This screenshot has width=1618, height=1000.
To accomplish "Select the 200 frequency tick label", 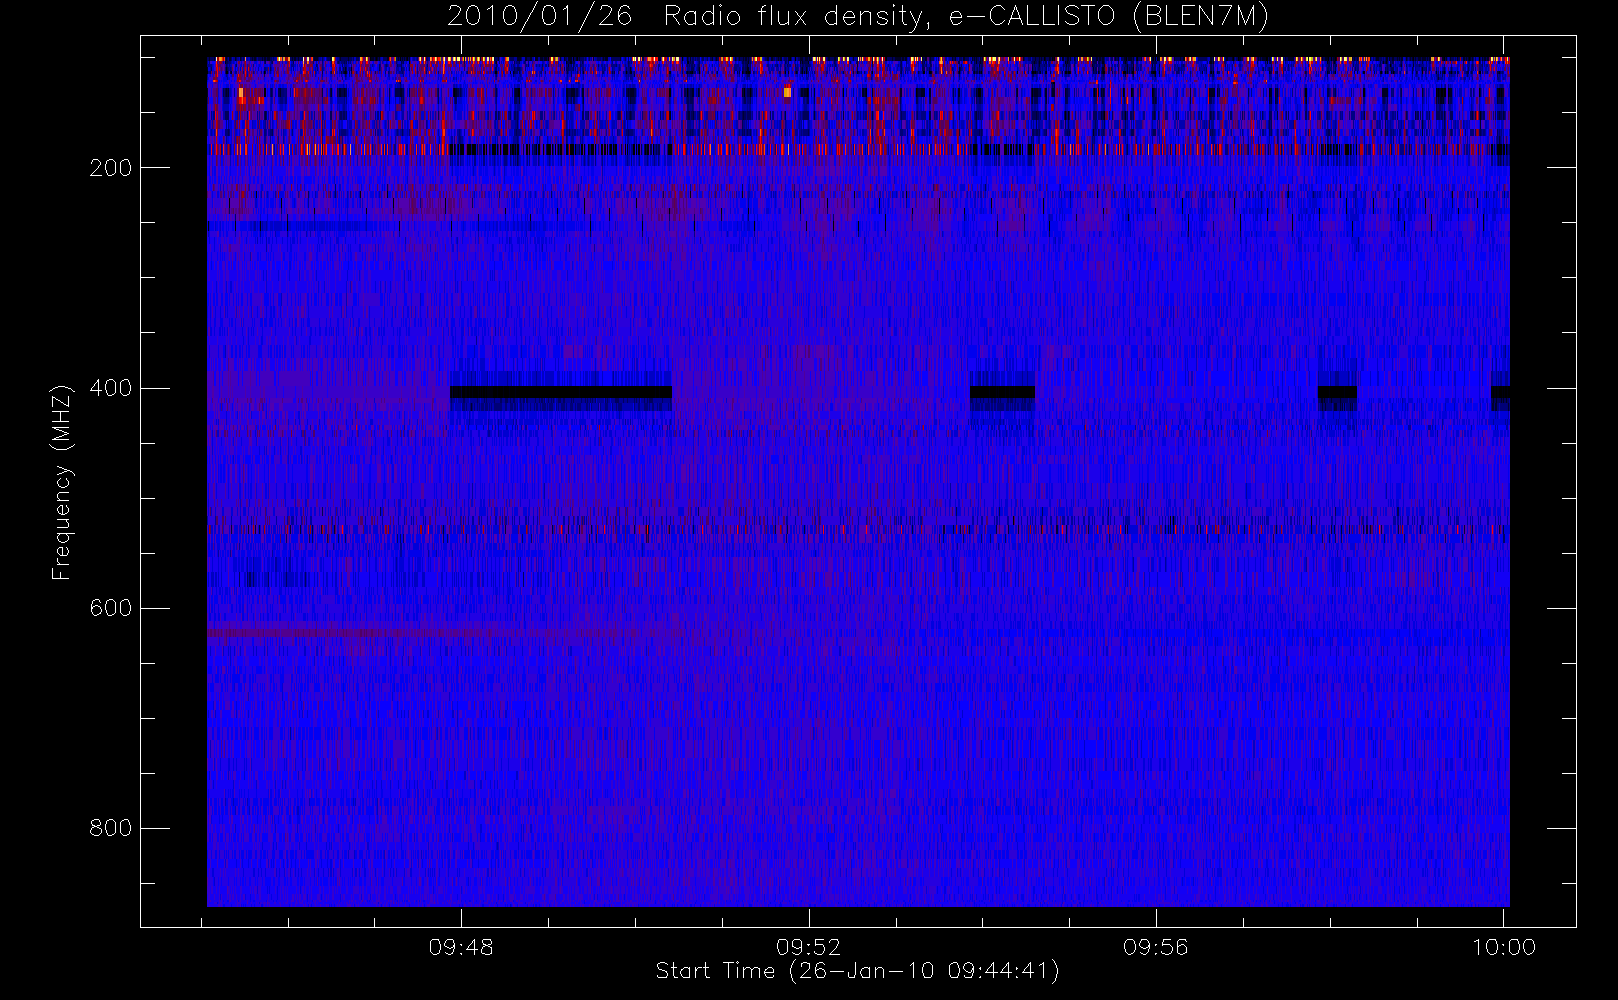I will (x=111, y=168).
